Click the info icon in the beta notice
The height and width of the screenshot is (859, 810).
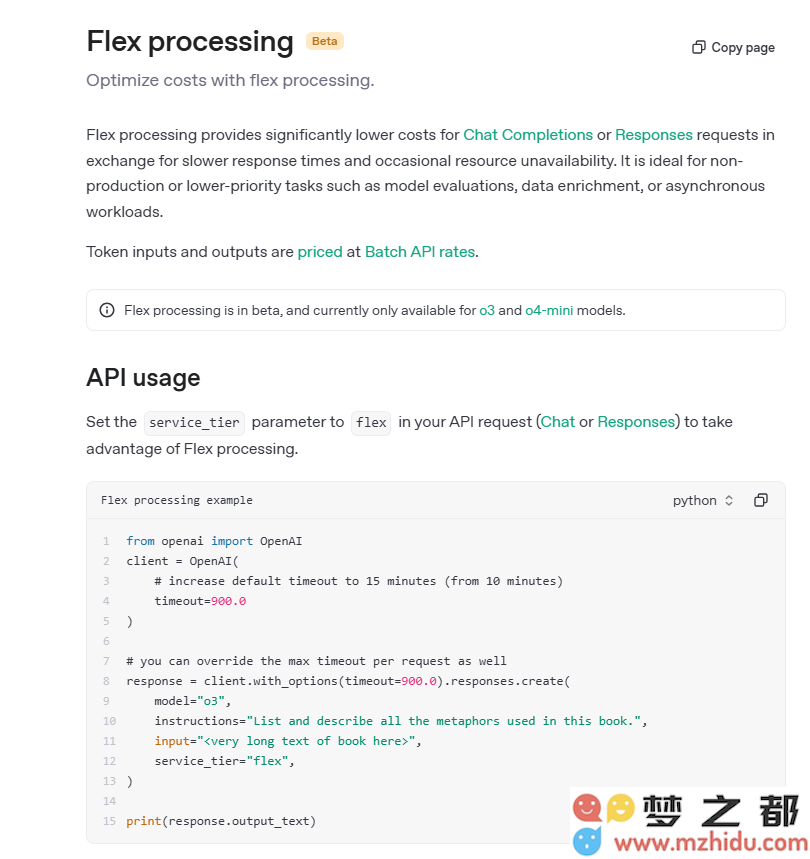click(x=107, y=310)
